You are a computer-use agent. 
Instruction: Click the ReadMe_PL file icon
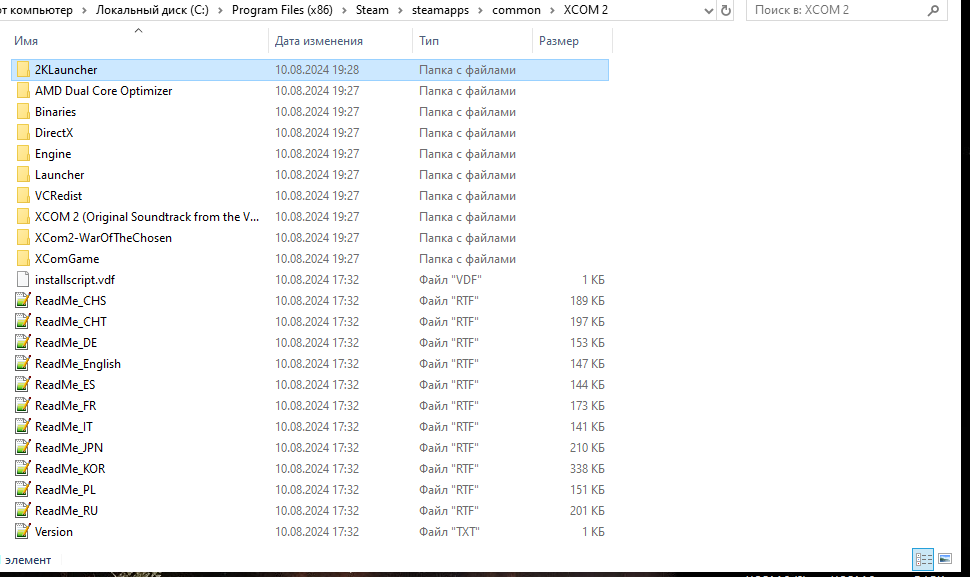(x=23, y=490)
